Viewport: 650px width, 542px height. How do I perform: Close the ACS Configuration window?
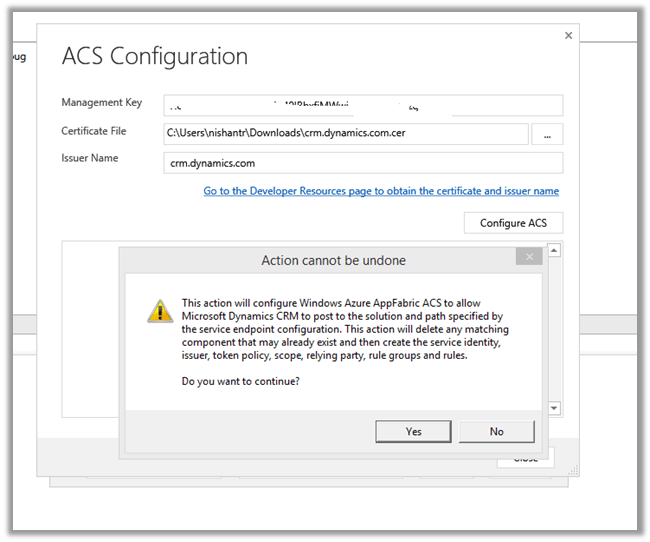[569, 36]
